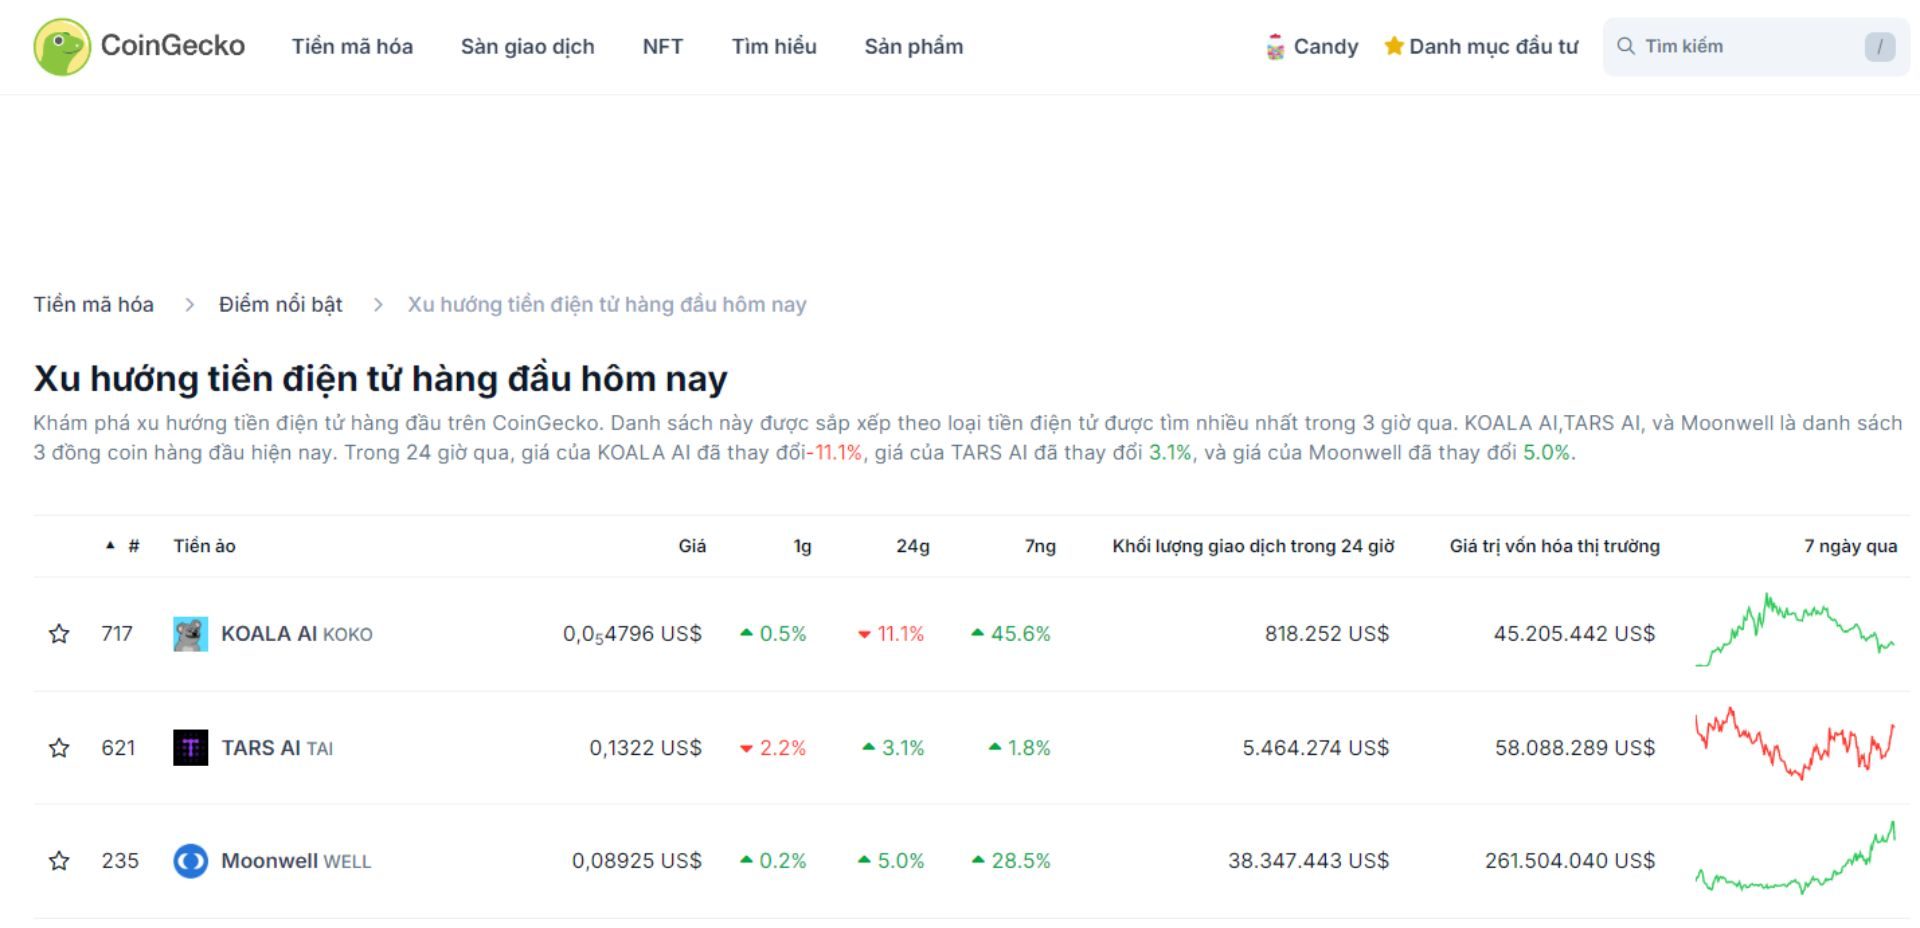Image resolution: width=1920 pixels, height=928 pixels.
Task: Select Sàn giao dịch in the navigation
Action: coord(528,46)
